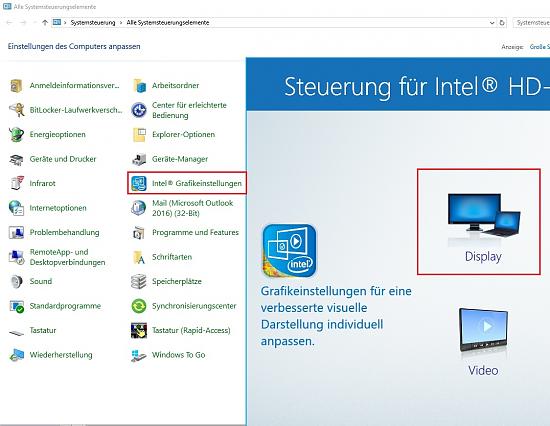Screen dimensions: 550x426
Task: Click the Synchronisierungscenter label
Action: pyautogui.click(x=194, y=306)
